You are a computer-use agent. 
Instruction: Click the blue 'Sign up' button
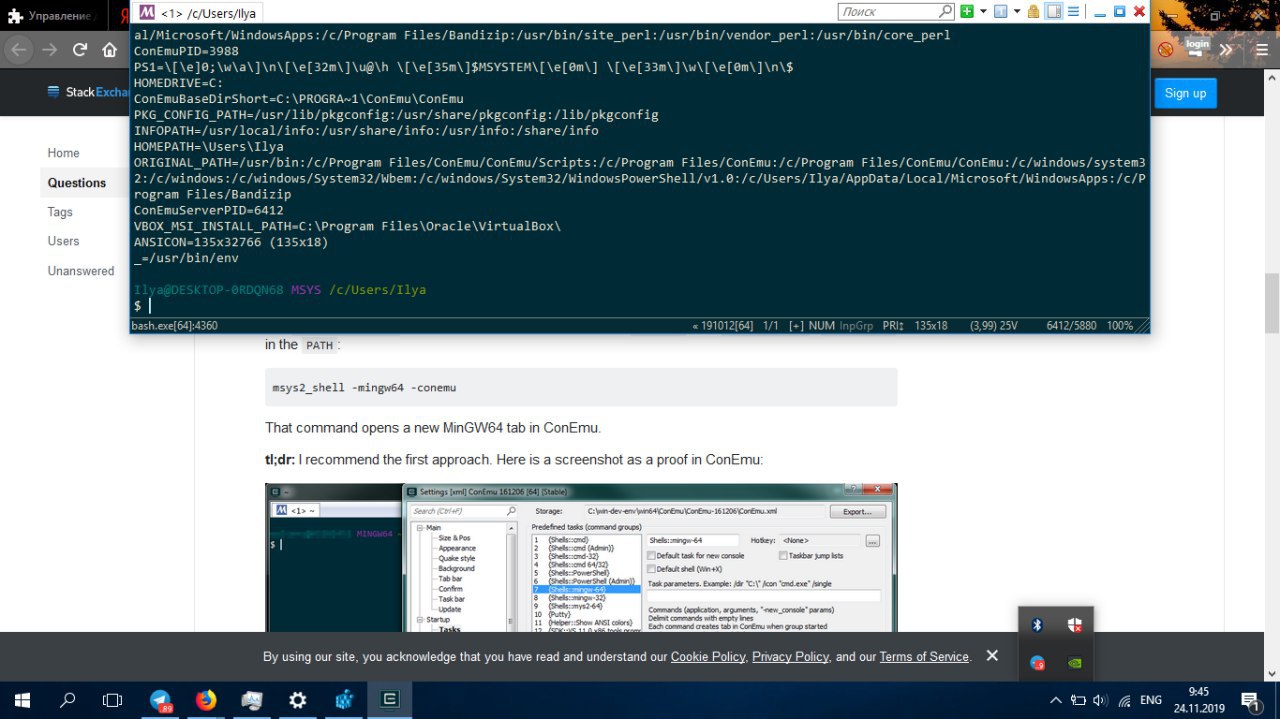(x=1185, y=93)
